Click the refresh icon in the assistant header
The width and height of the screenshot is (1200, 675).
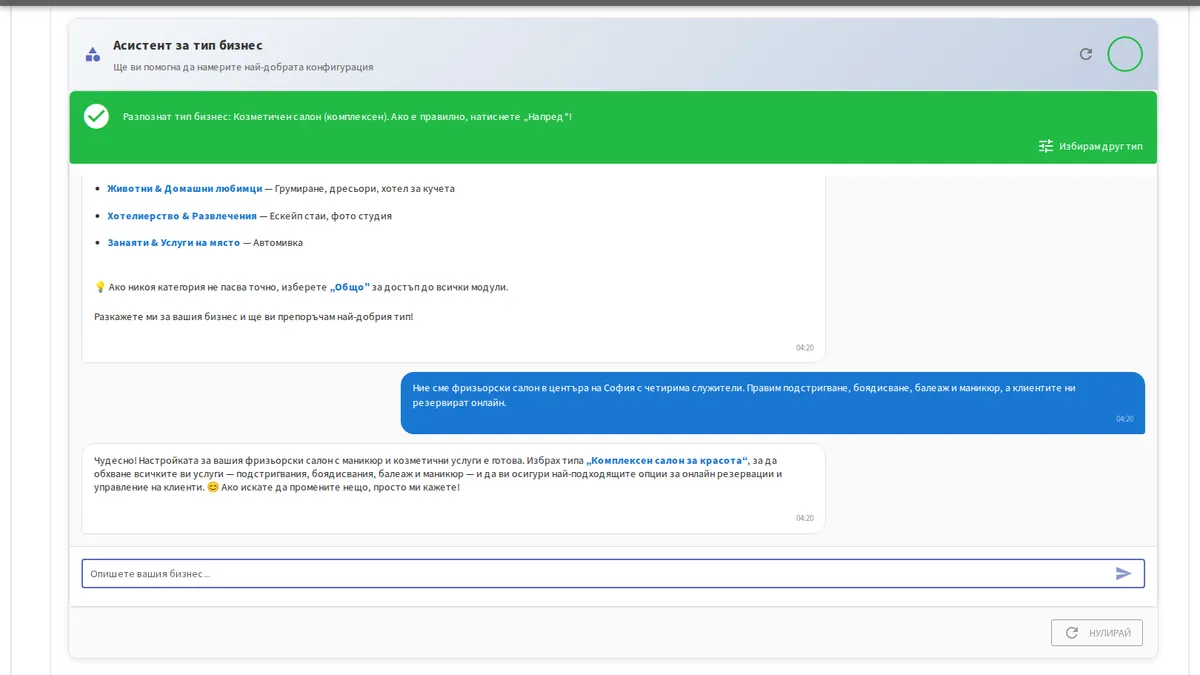click(x=1086, y=54)
